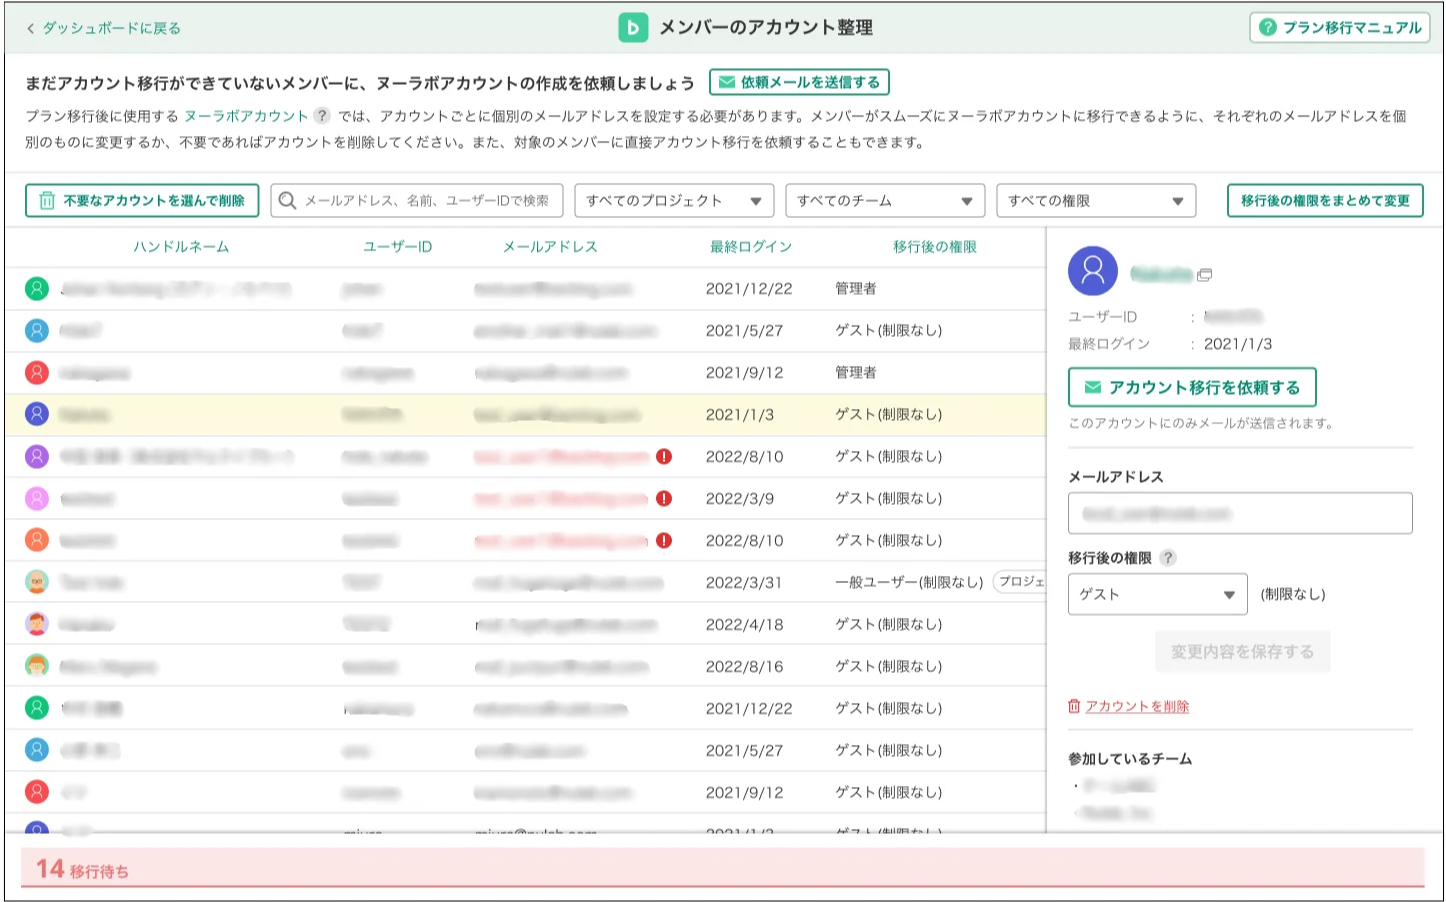Viewport: 1446px width, 902px height.
Task: Click email warning icon in first 2022/8/10 row
Action: pyautogui.click(x=664, y=457)
